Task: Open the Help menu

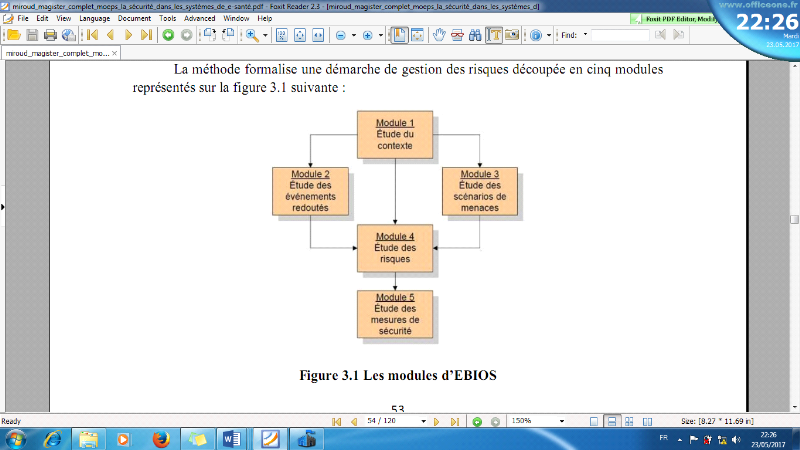Action: pyautogui.click(x=264, y=18)
